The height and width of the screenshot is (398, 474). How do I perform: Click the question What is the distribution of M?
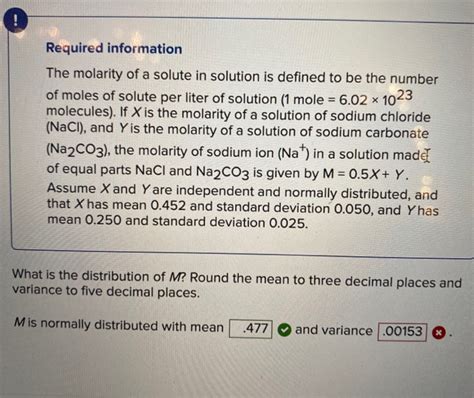coord(100,276)
